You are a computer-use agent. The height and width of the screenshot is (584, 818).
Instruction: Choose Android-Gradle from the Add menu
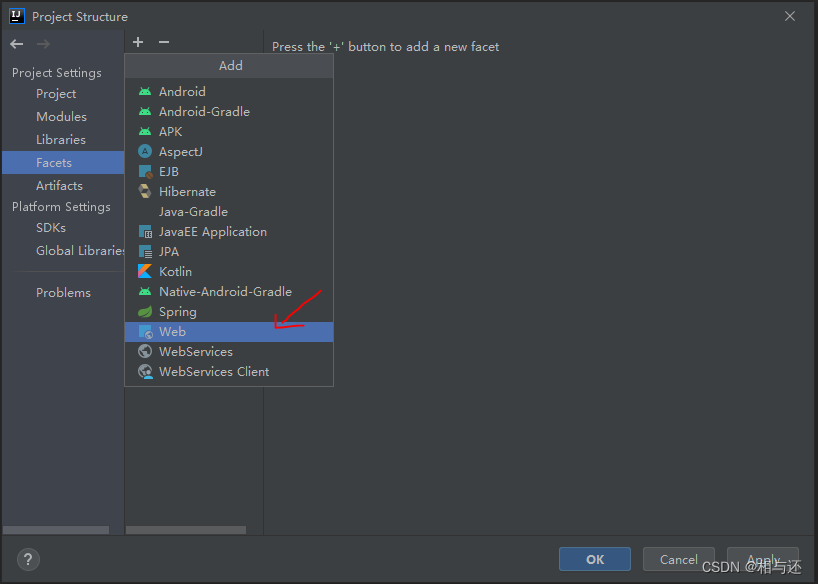[229, 112]
